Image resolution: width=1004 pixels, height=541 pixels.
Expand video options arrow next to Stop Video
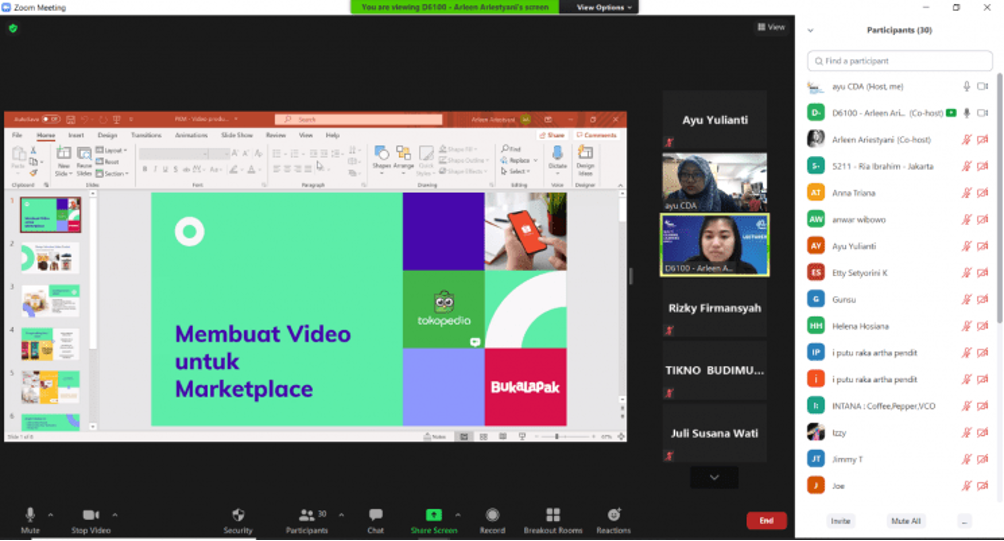115,515
